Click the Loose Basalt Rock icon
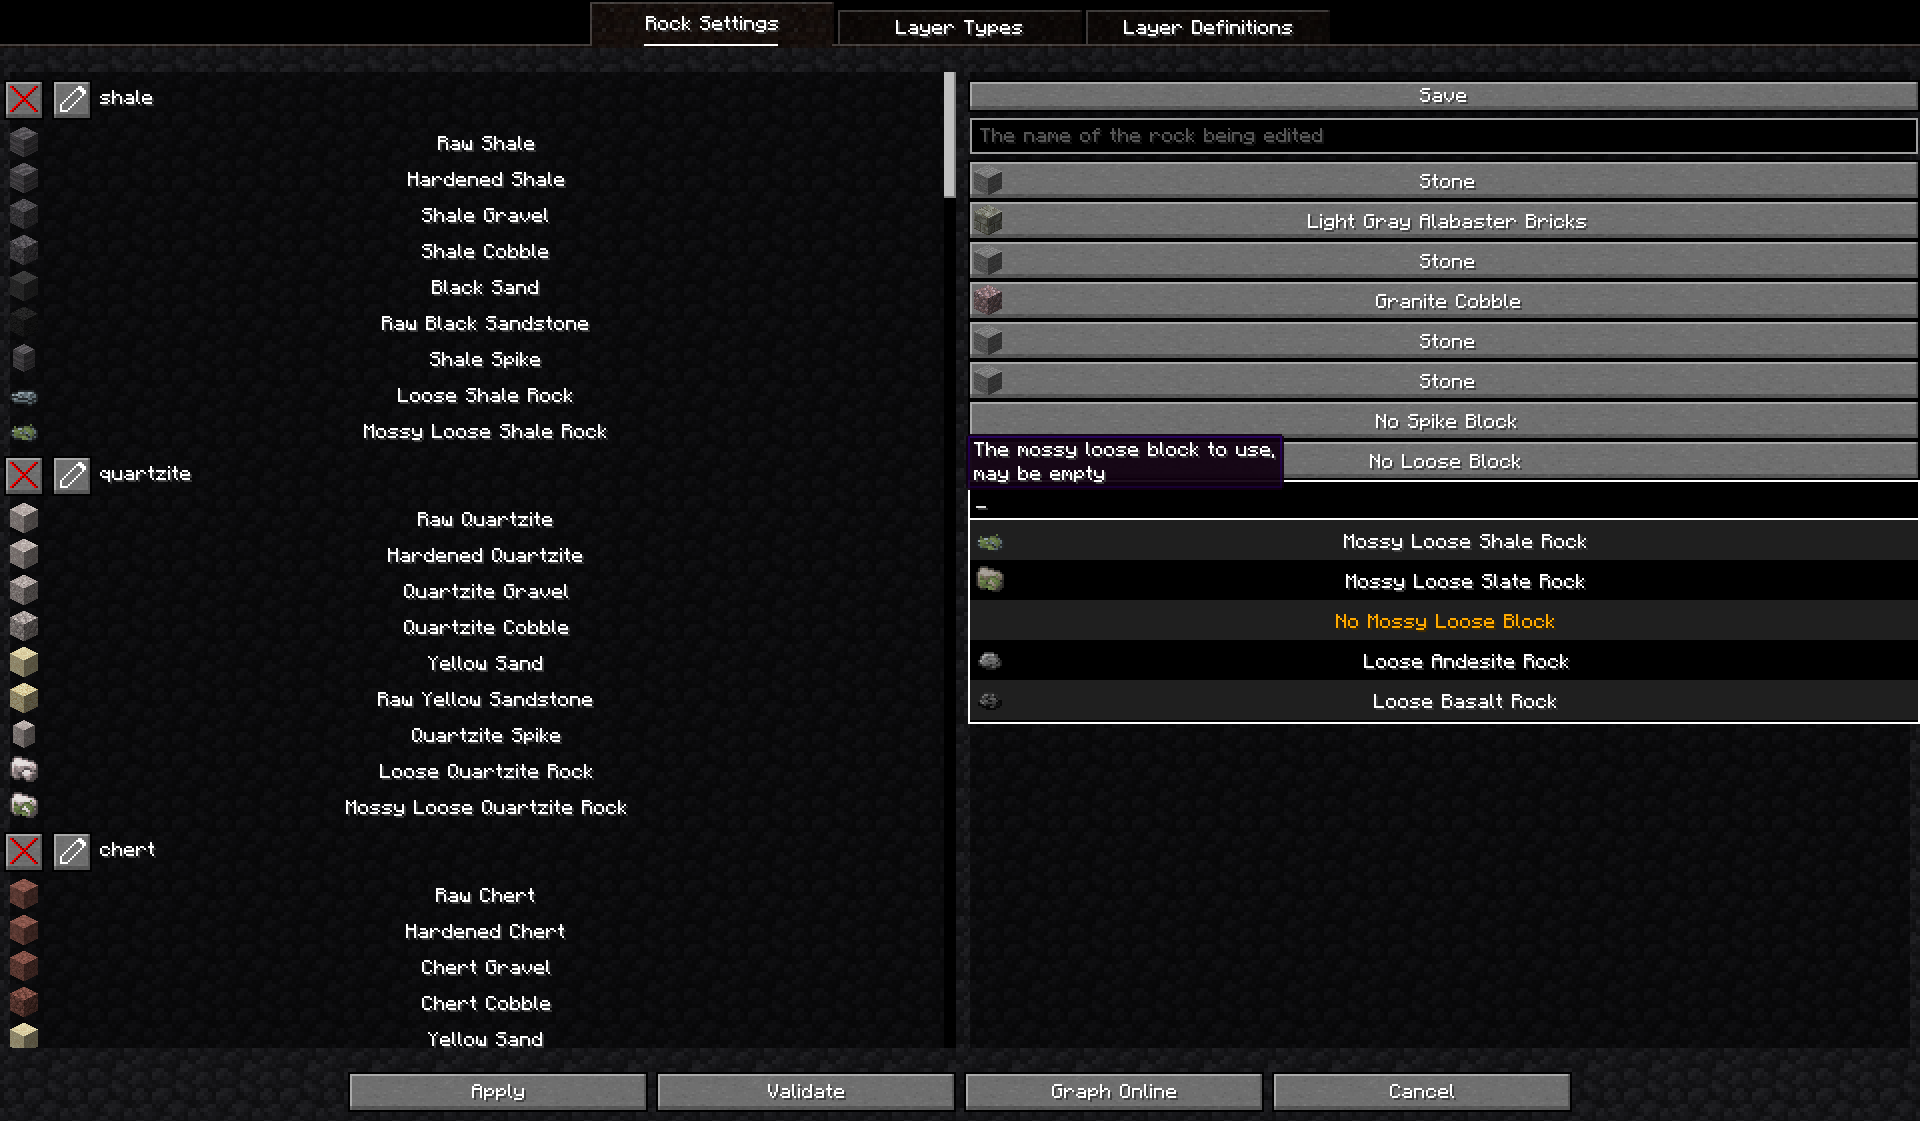Image resolution: width=1920 pixels, height=1121 pixels. (x=990, y=700)
